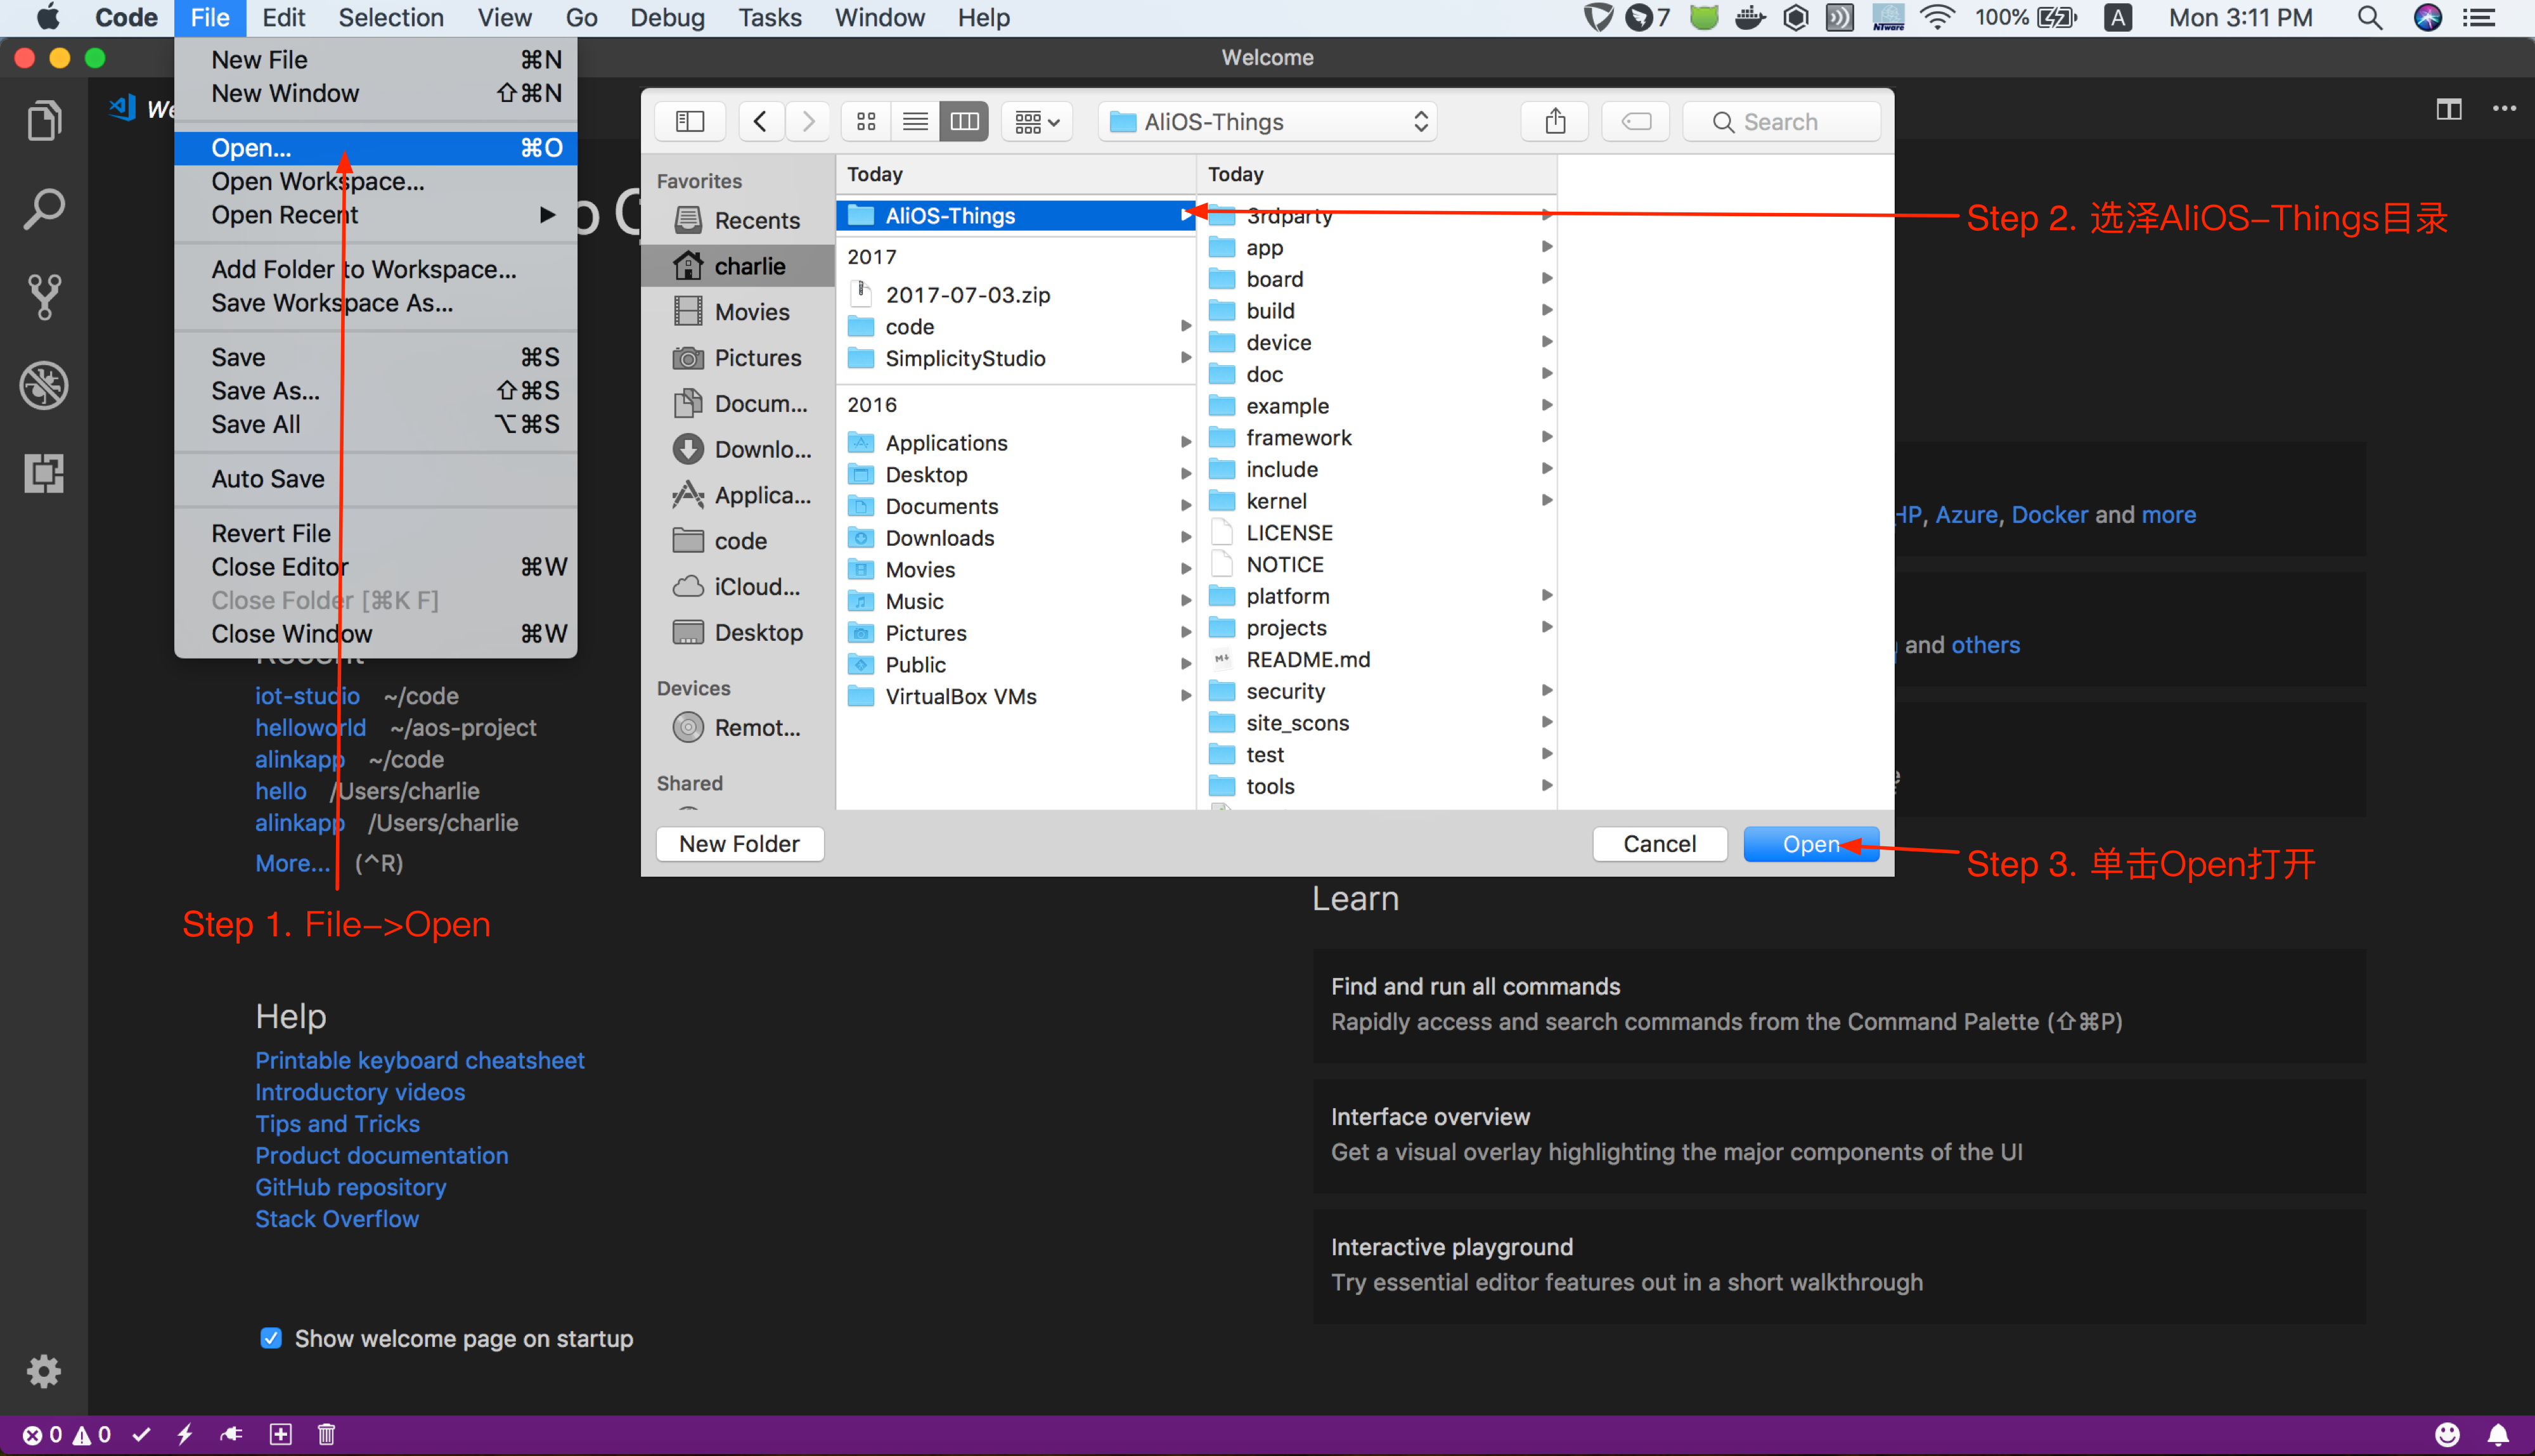Switch file dialog to icon view
Viewport: 2535px width, 1456px height.
[x=866, y=122]
